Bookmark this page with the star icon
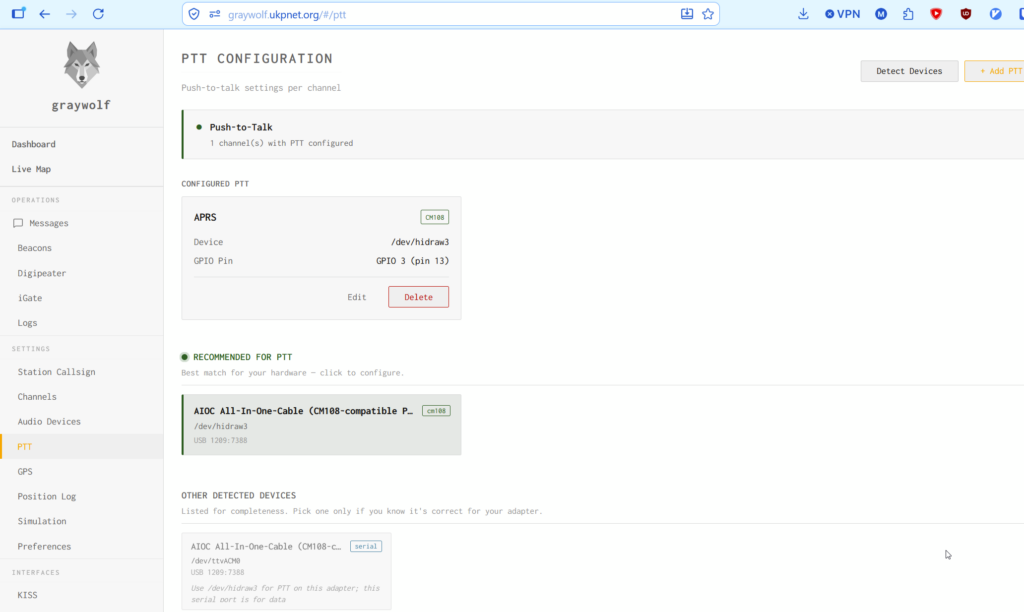Screen dimensions: 1024x612 [708, 14]
